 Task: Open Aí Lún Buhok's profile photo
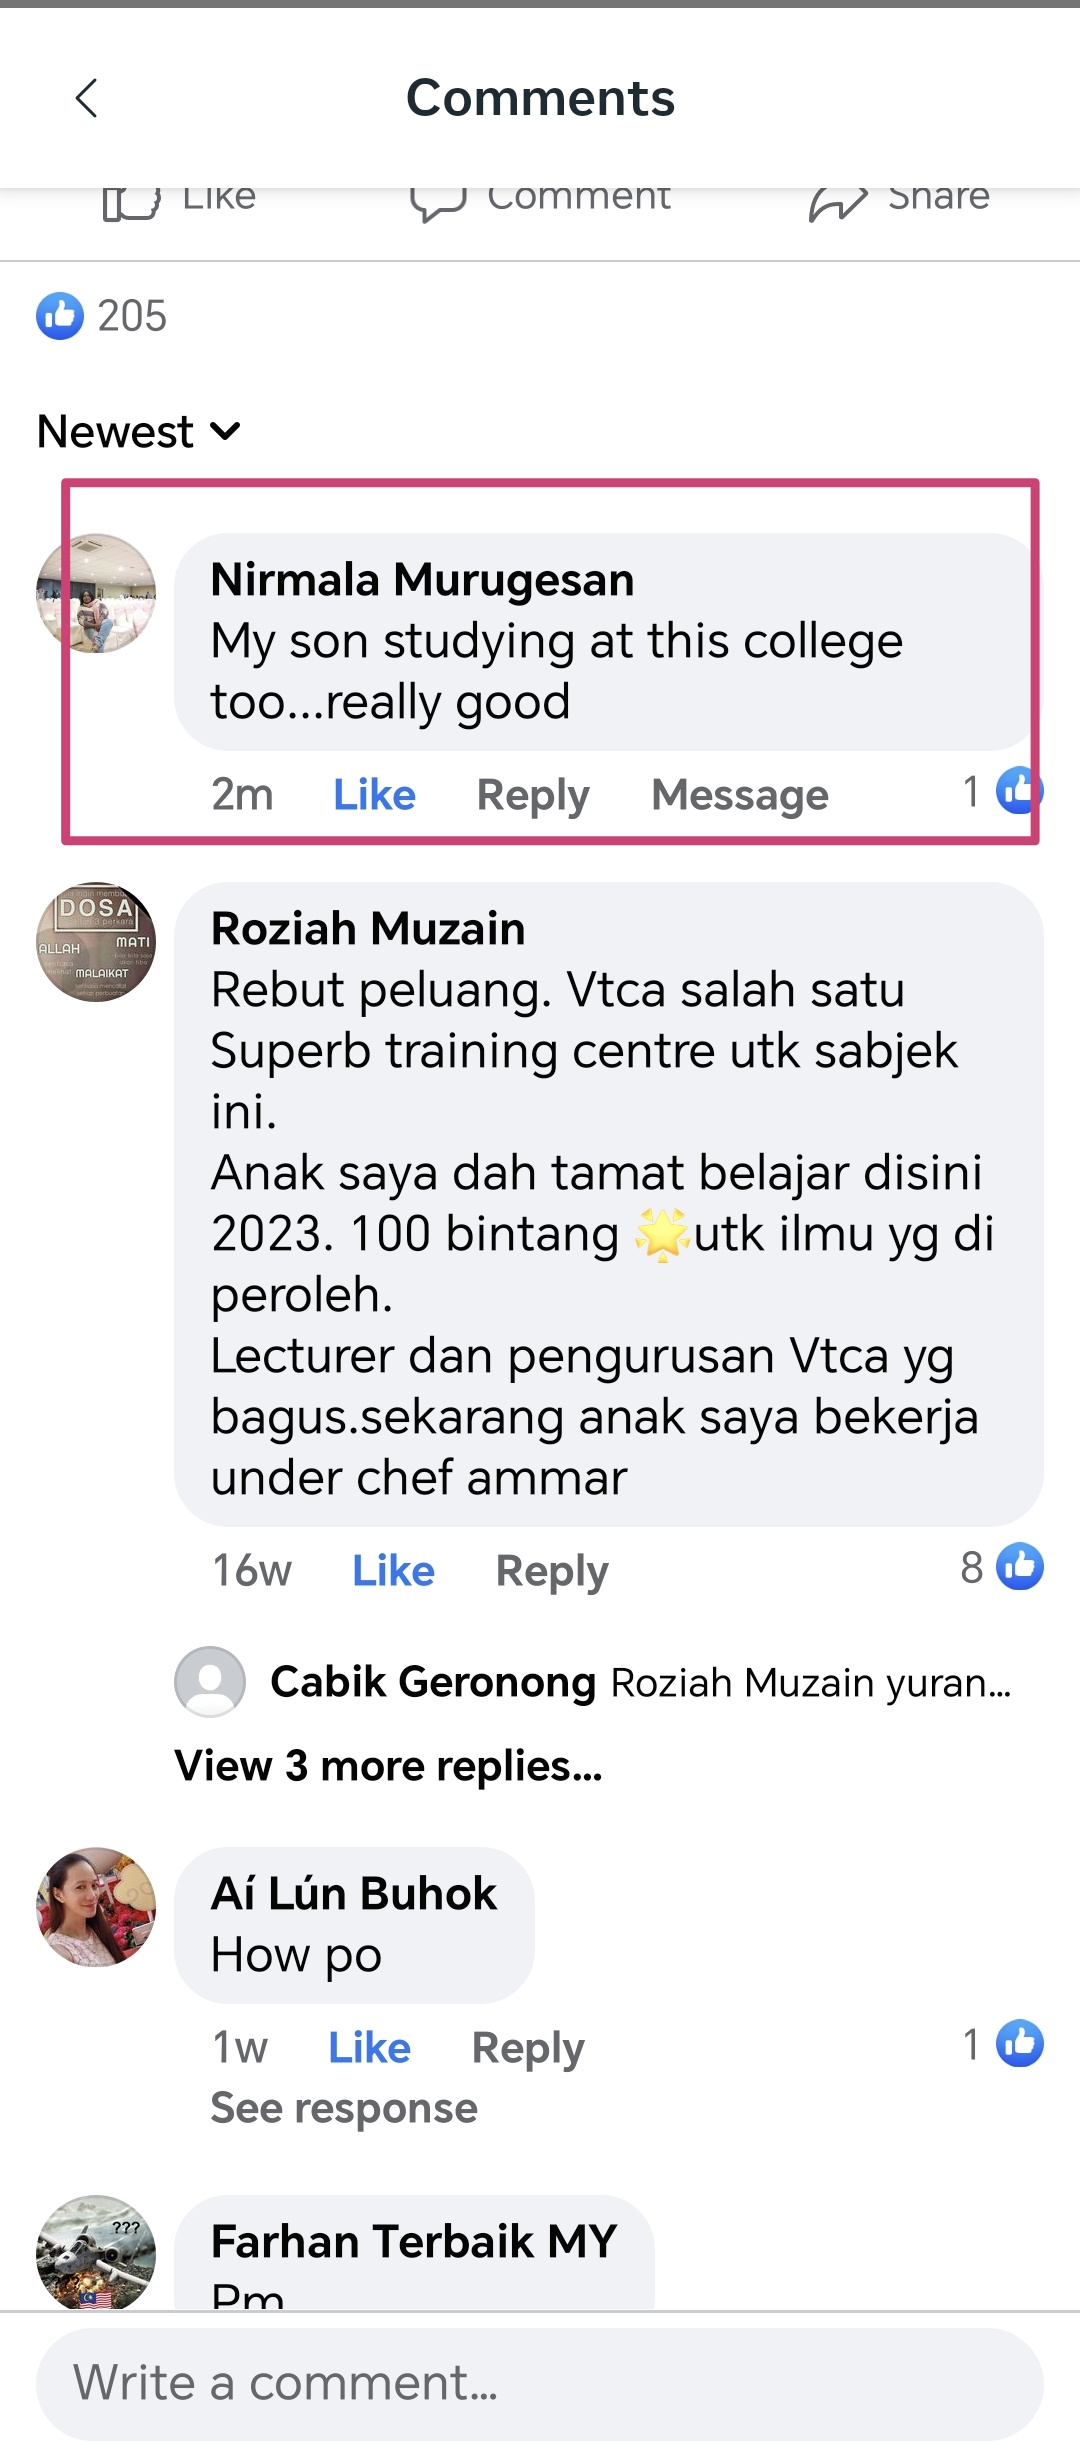point(96,1907)
